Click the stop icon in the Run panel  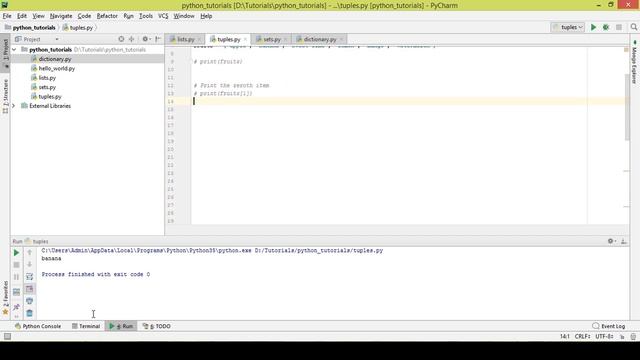(x=16, y=265)
